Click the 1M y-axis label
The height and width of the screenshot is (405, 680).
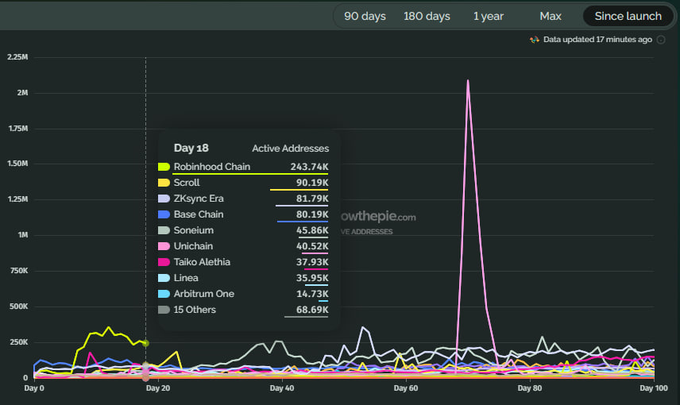tap(23, 235)
